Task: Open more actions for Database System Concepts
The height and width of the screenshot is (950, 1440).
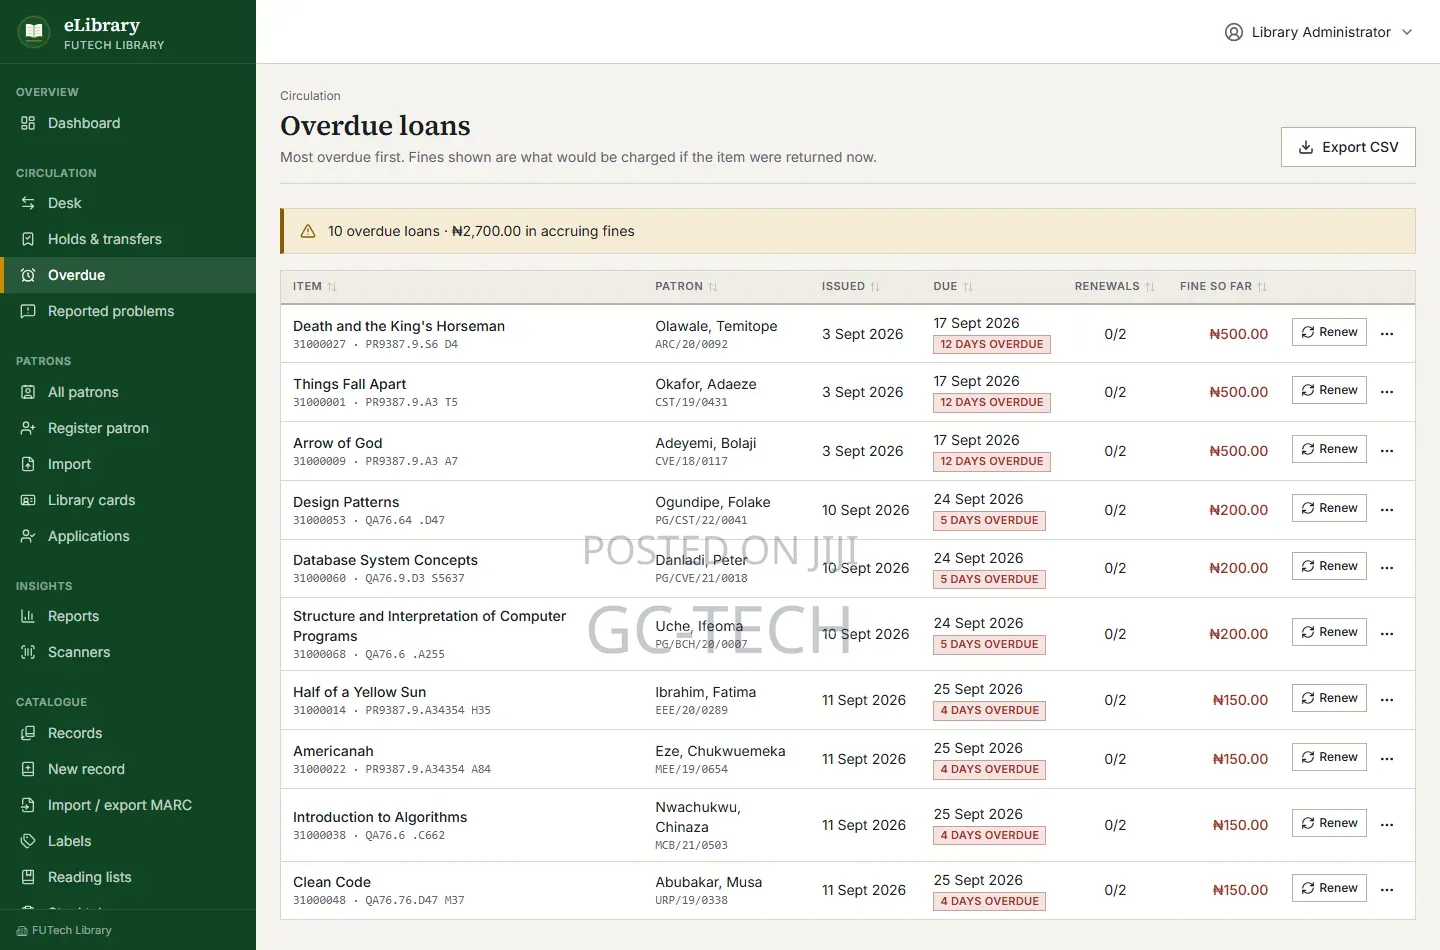Action: pyautogui.click(x=1387, y=568)
